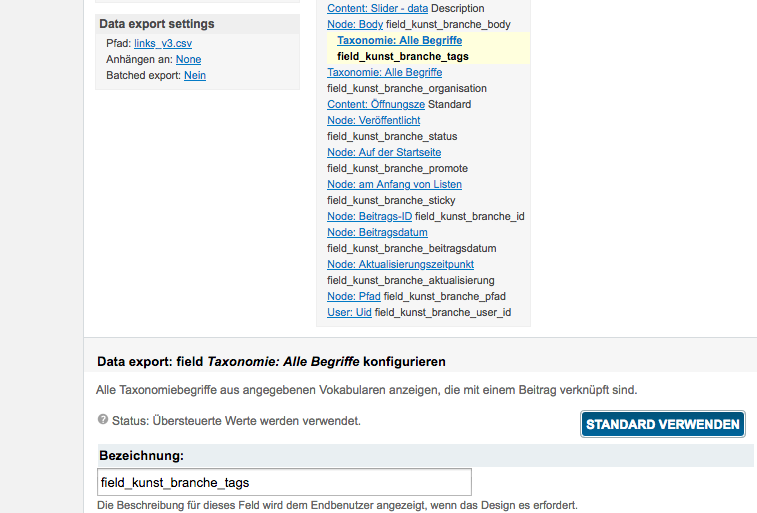Screen dimensions: 757x513
Task: Click the User: Uid field link
Action: [349, 312]
